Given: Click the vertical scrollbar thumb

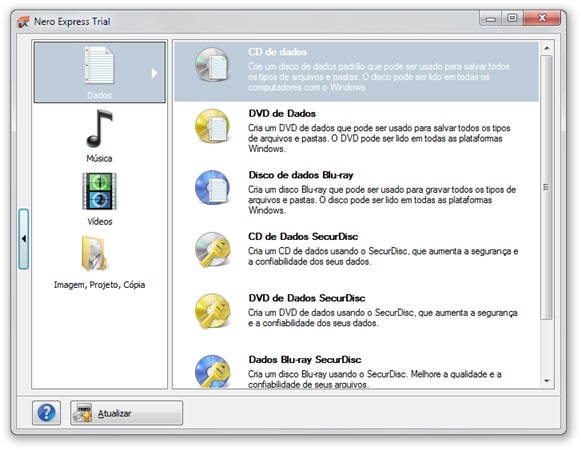Looking at the screenshot, I should pos(546,187).
